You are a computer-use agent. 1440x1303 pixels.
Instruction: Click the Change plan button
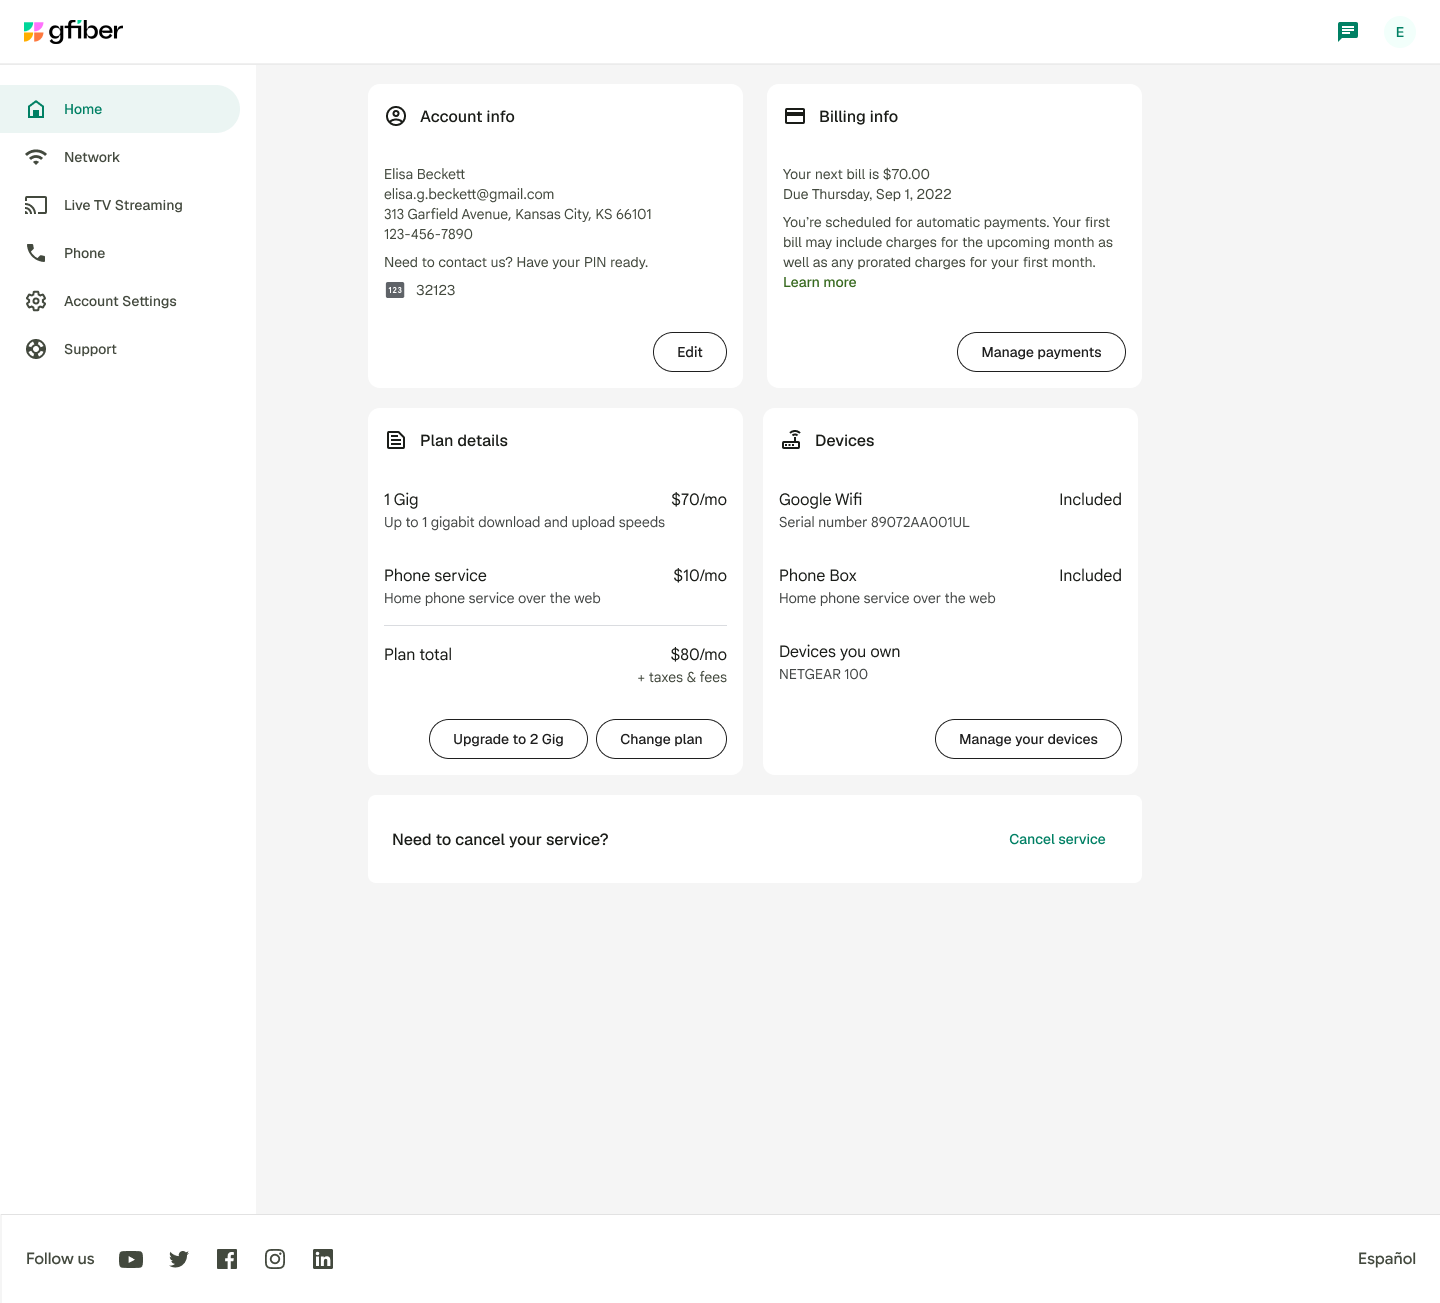coord(661,739)
